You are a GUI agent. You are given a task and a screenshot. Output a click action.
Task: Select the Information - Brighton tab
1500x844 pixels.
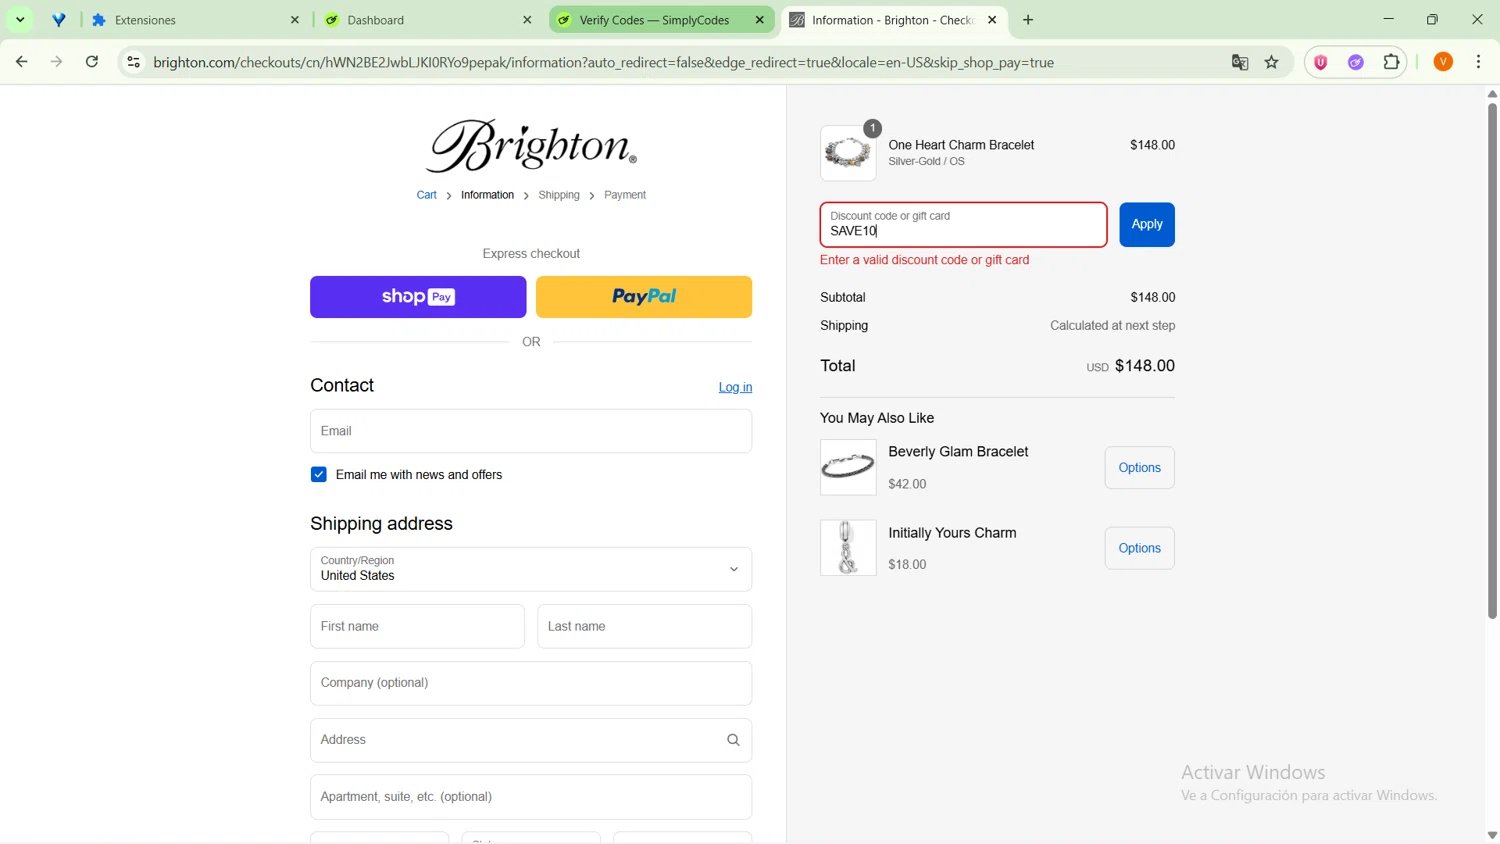(x=894, y=20)
